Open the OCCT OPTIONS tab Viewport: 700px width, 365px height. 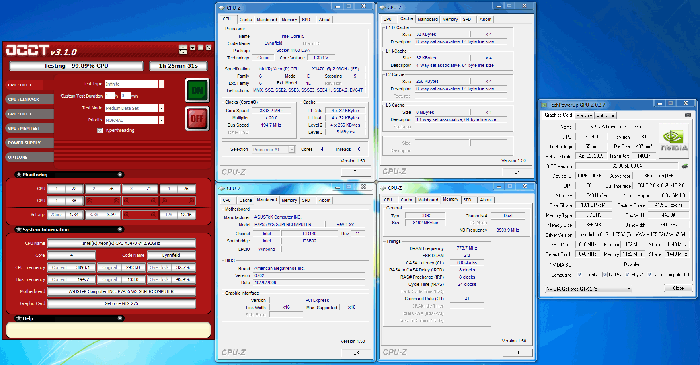29,157
